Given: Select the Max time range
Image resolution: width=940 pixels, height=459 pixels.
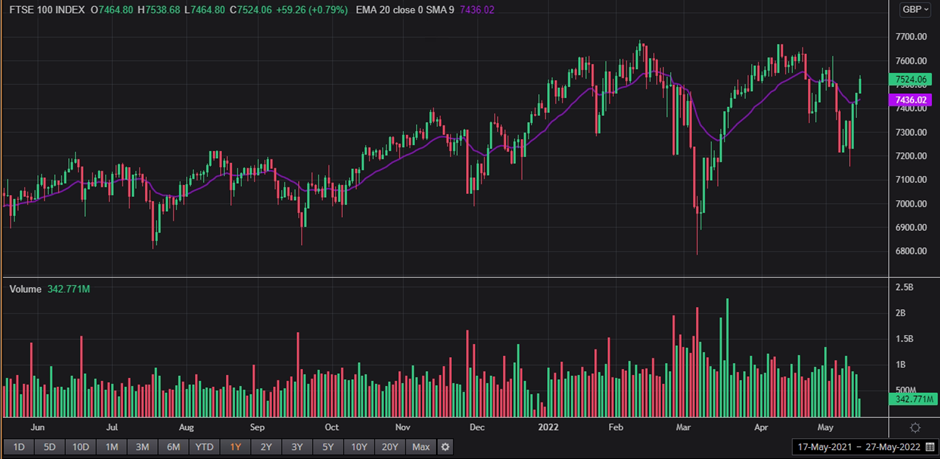Looking at the screenshot, I should tap(421, 447).
